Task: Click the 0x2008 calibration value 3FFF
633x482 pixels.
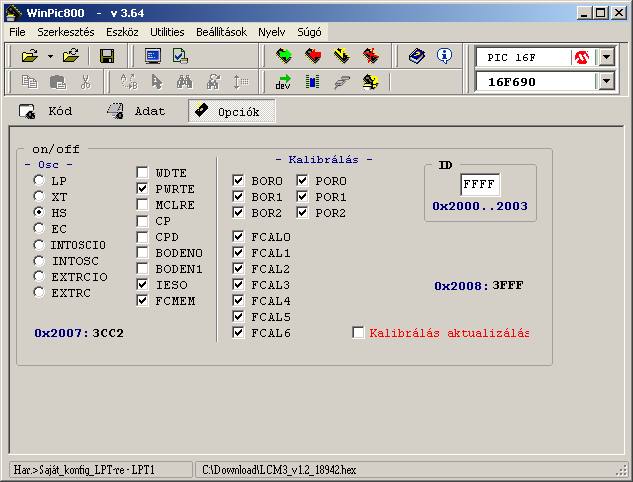Action: point(508,285)
